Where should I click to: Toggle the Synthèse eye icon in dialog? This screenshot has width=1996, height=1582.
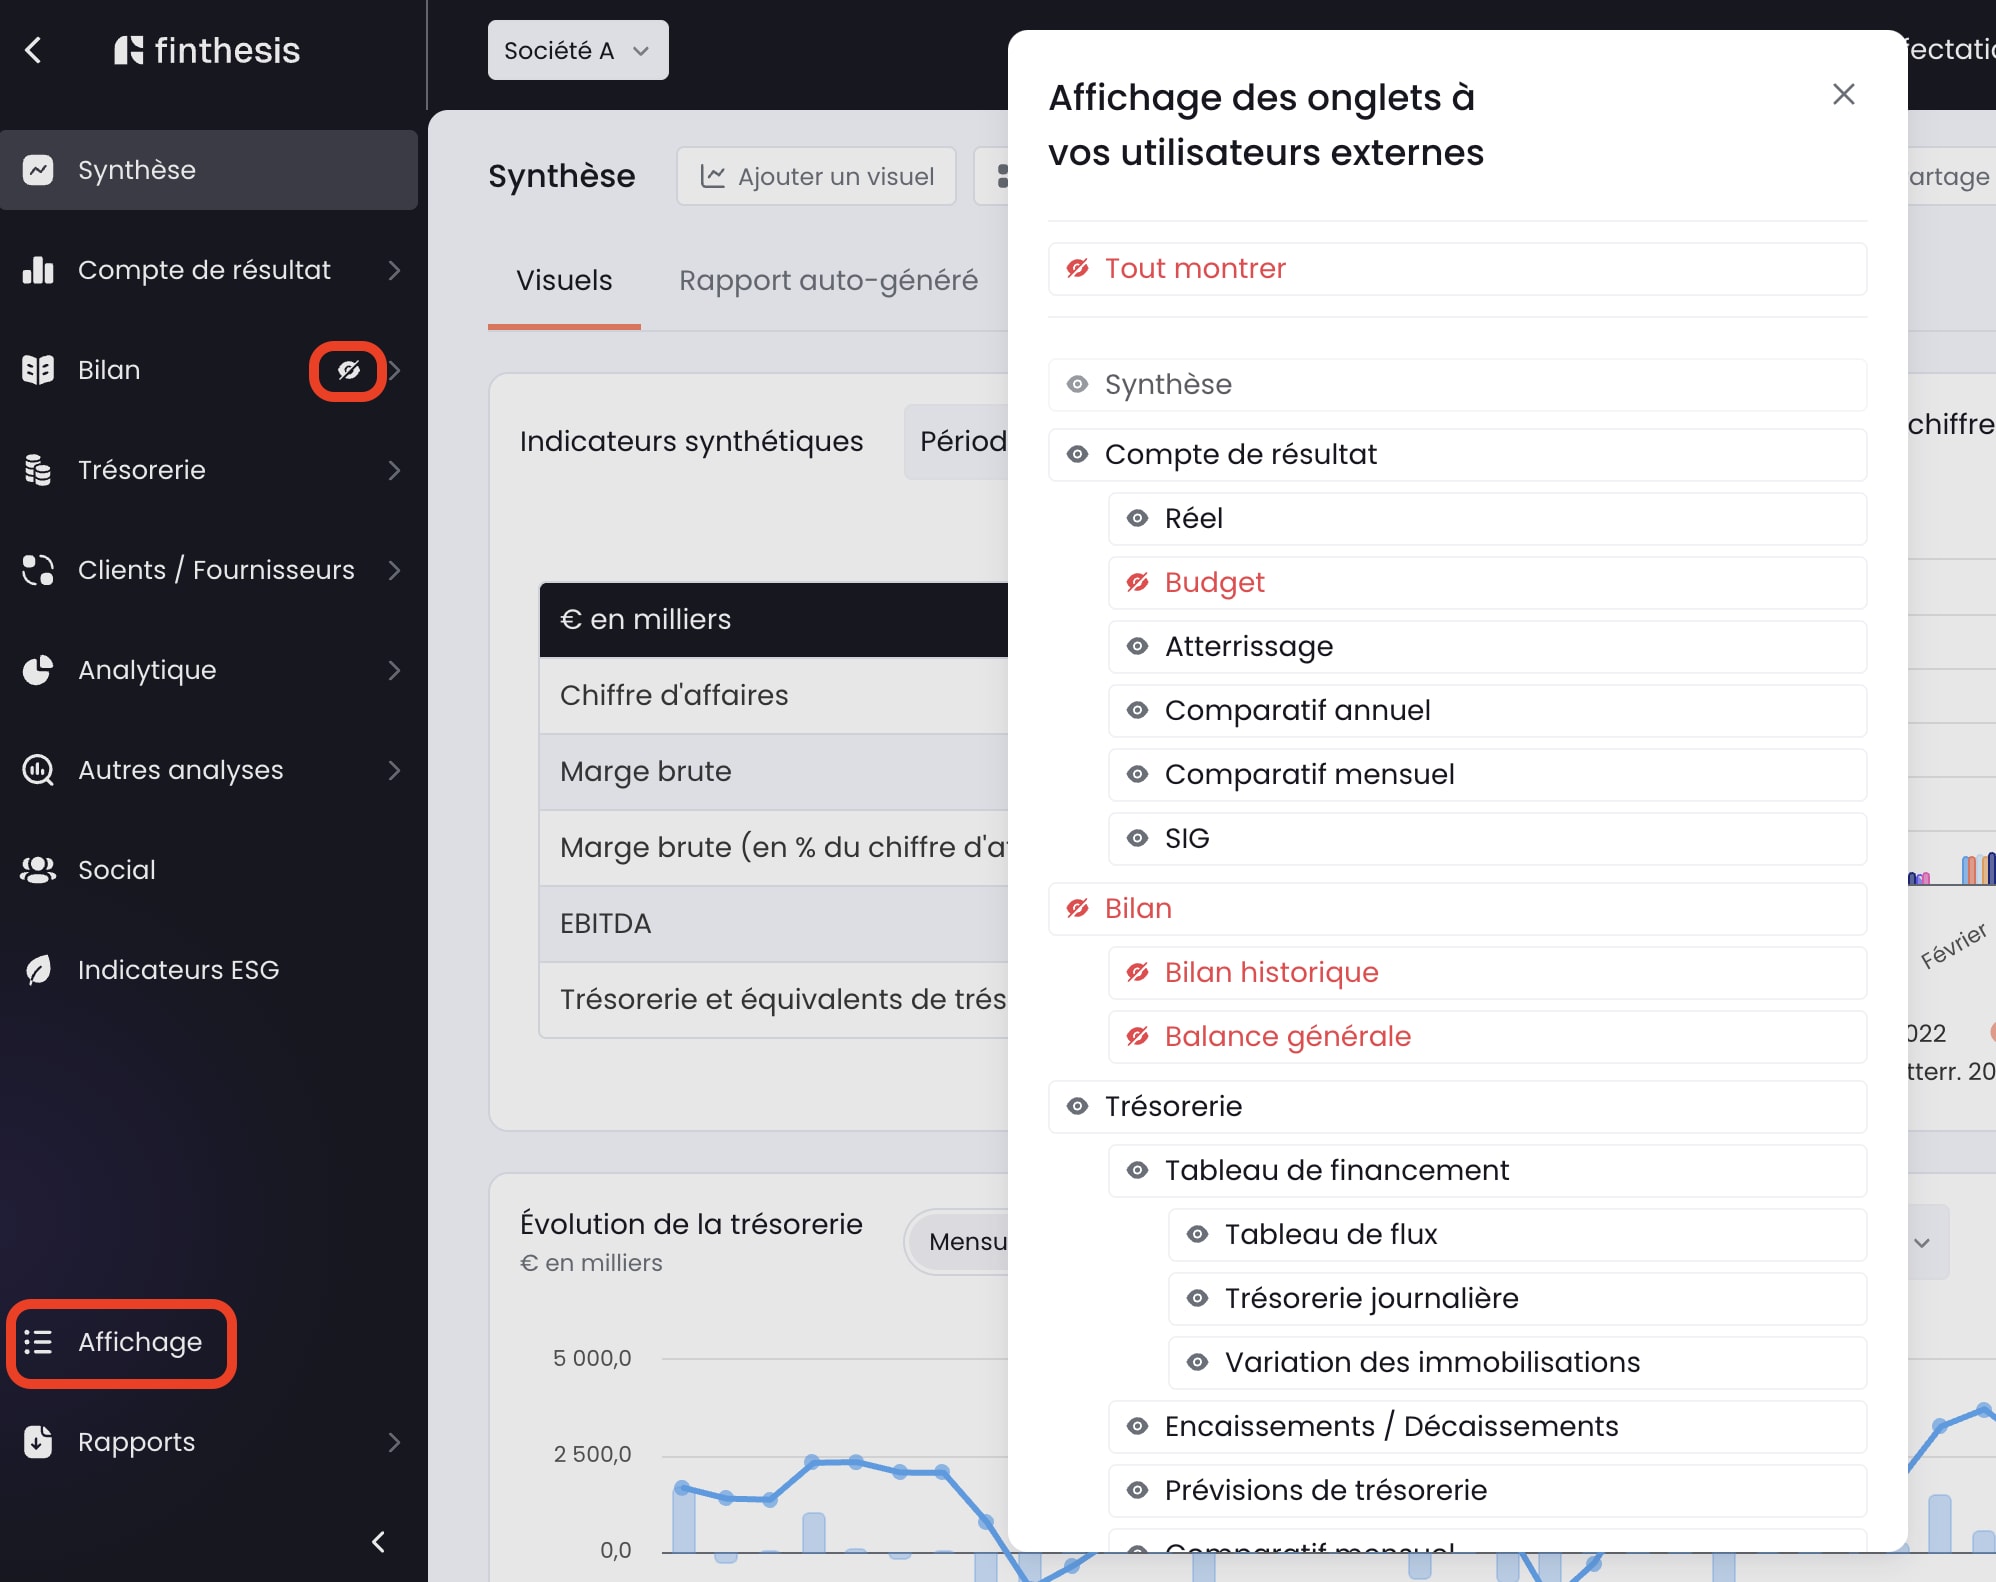tap(1077, 384)
